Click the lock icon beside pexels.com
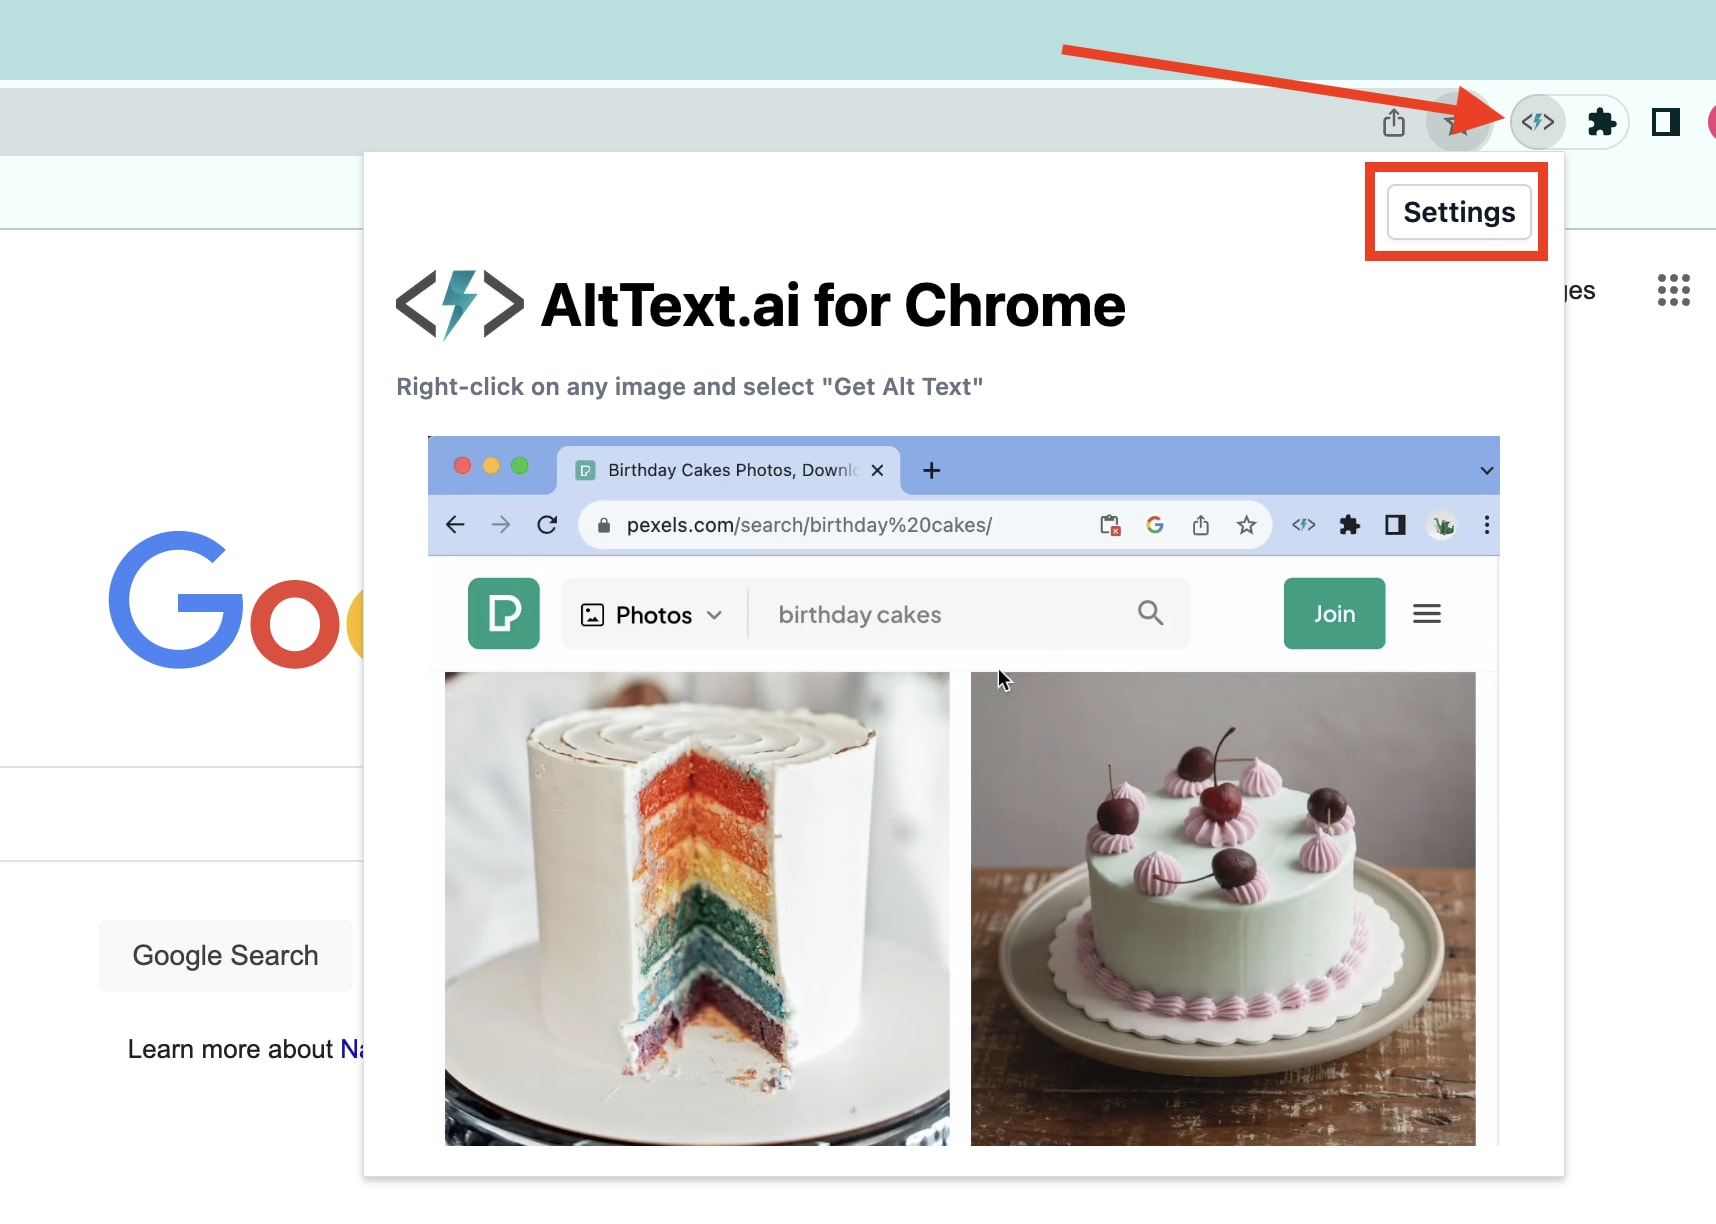Image resolution: width=1716 pixels, height=1224 pixels. click(x=603, y=525)
